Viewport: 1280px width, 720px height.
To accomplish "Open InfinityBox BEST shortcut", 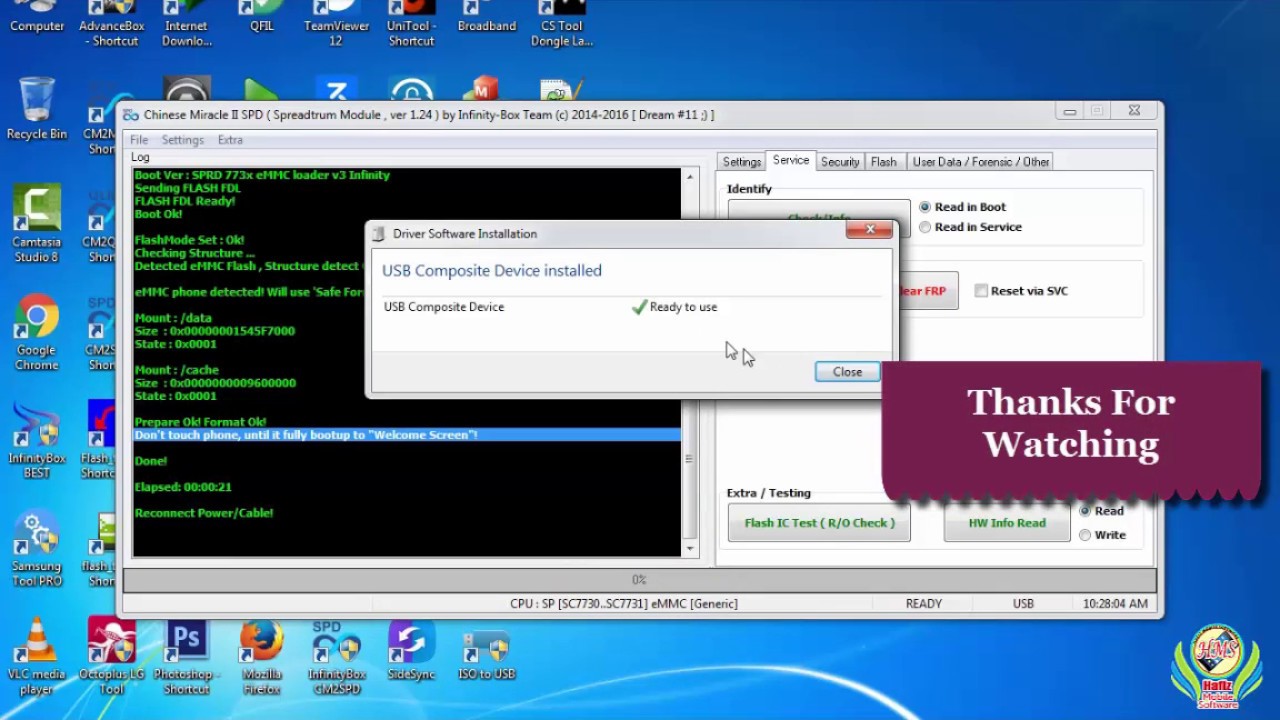I will 37,440.
